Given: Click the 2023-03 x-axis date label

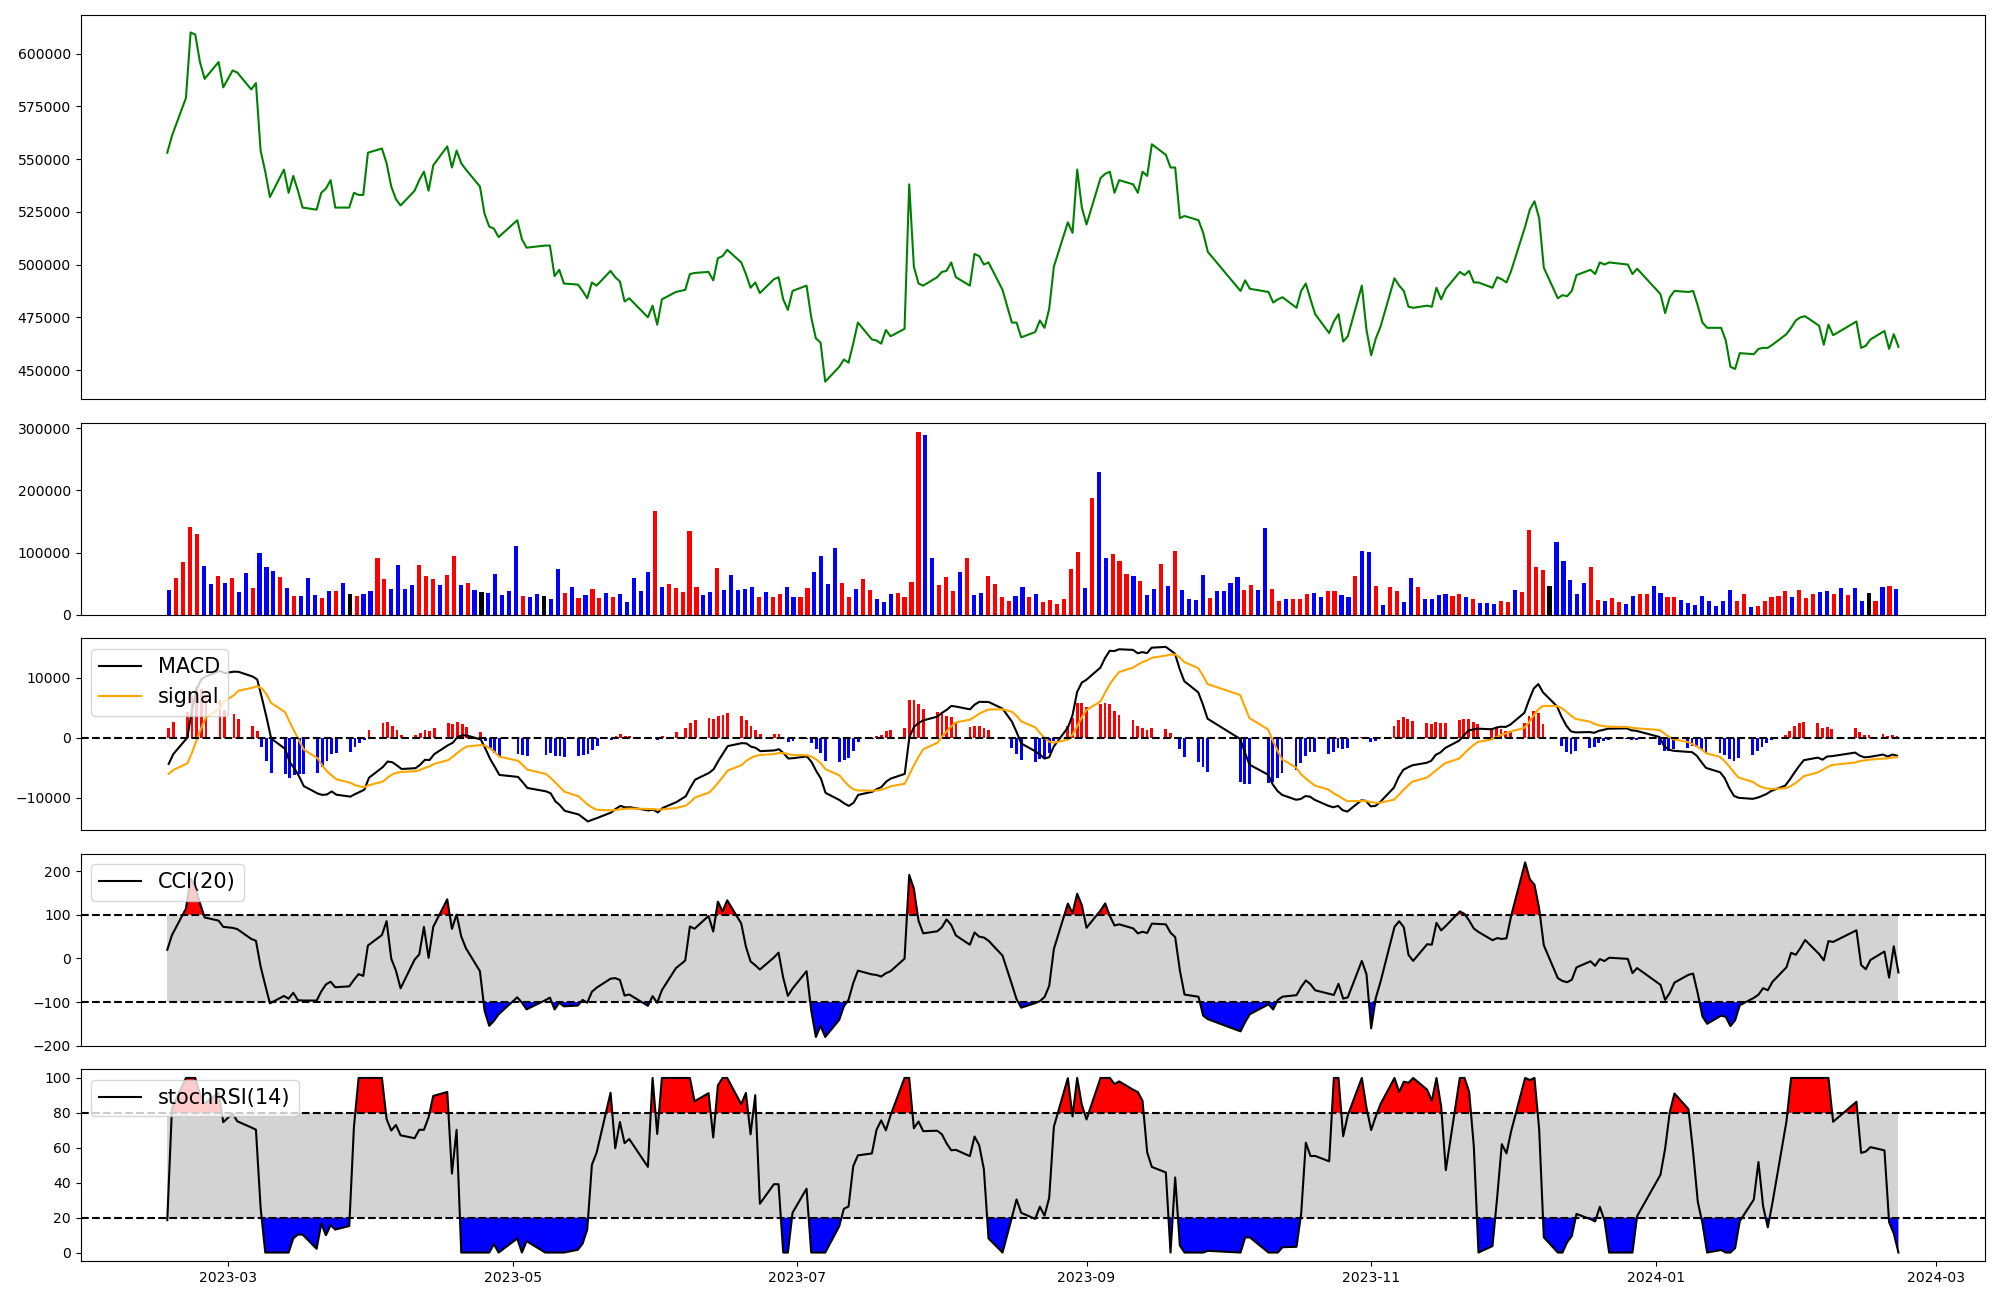Looking at the screenshot, I should coord(228,1277).
